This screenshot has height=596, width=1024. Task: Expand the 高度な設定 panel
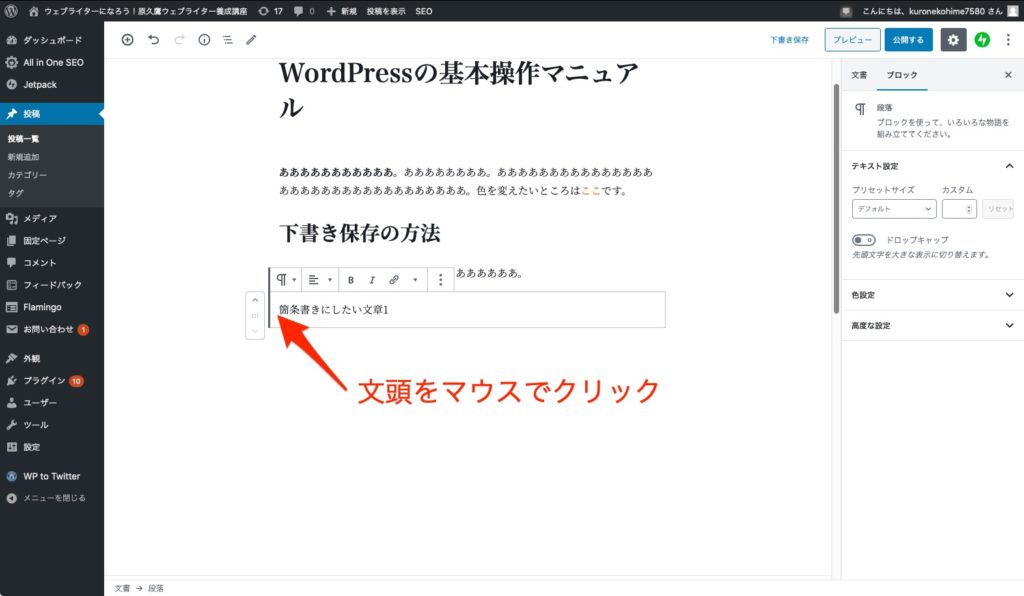(x=932, y=326)
